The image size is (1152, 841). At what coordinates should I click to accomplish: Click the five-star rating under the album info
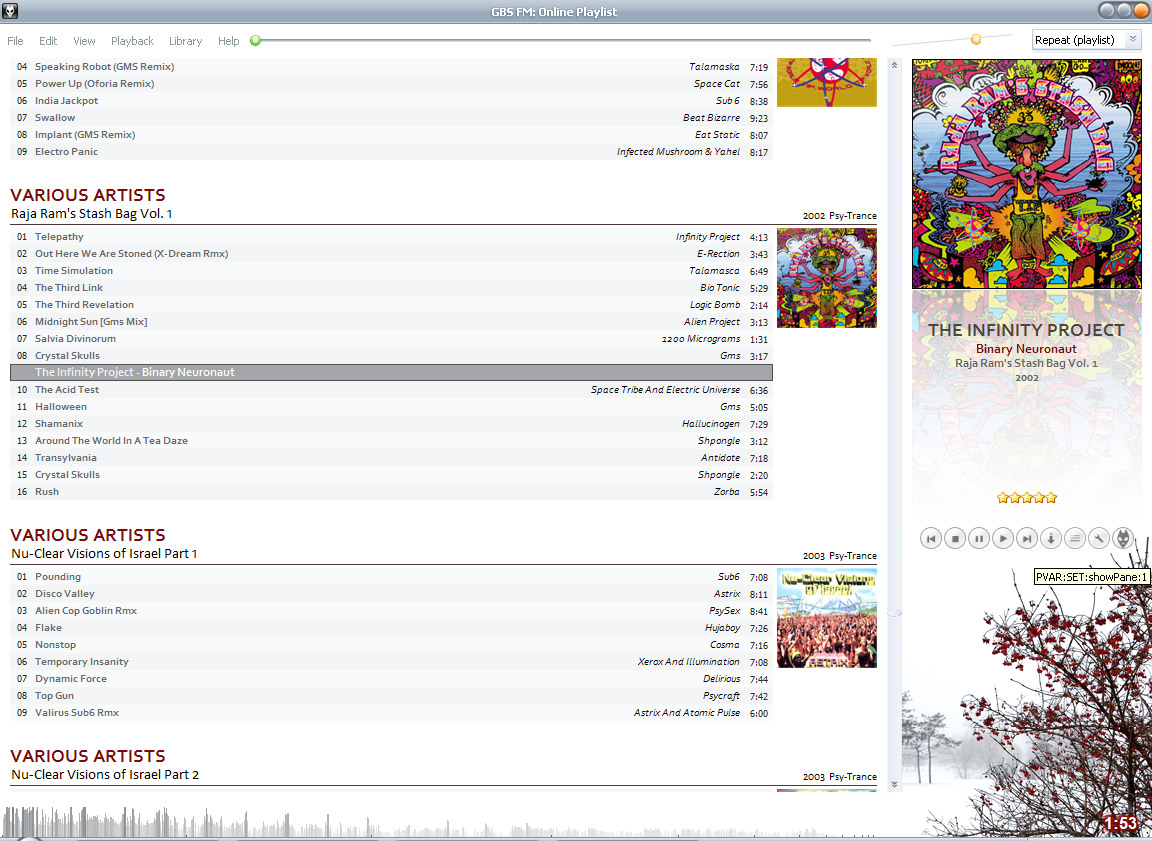coord(1026,498)
